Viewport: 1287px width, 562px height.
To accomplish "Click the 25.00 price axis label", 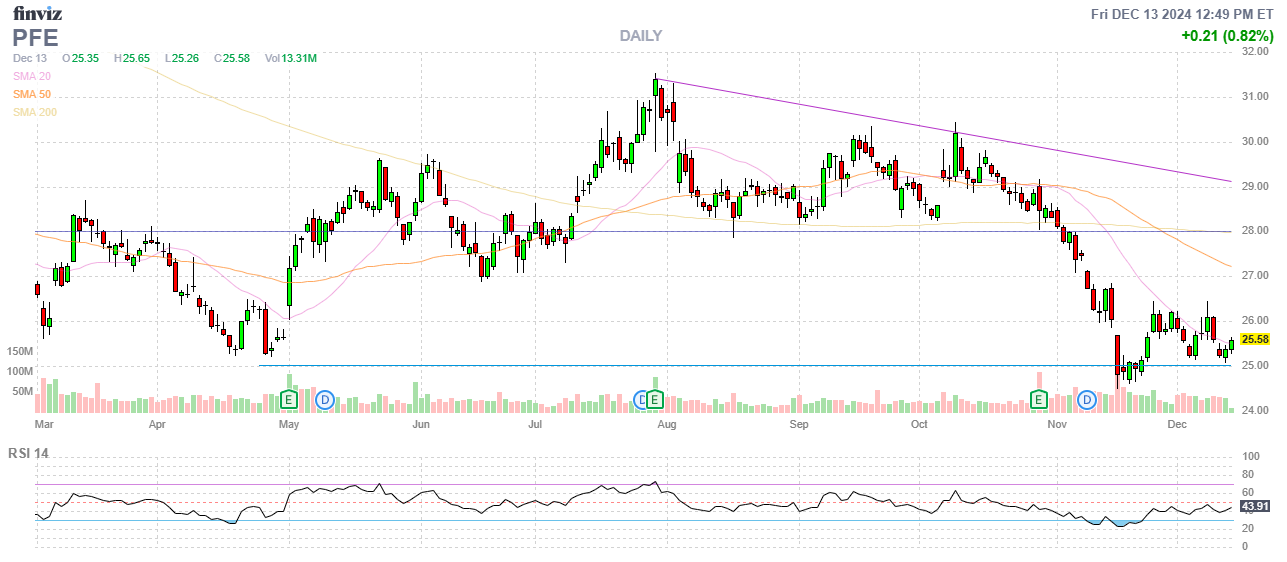I will 1255,366.
